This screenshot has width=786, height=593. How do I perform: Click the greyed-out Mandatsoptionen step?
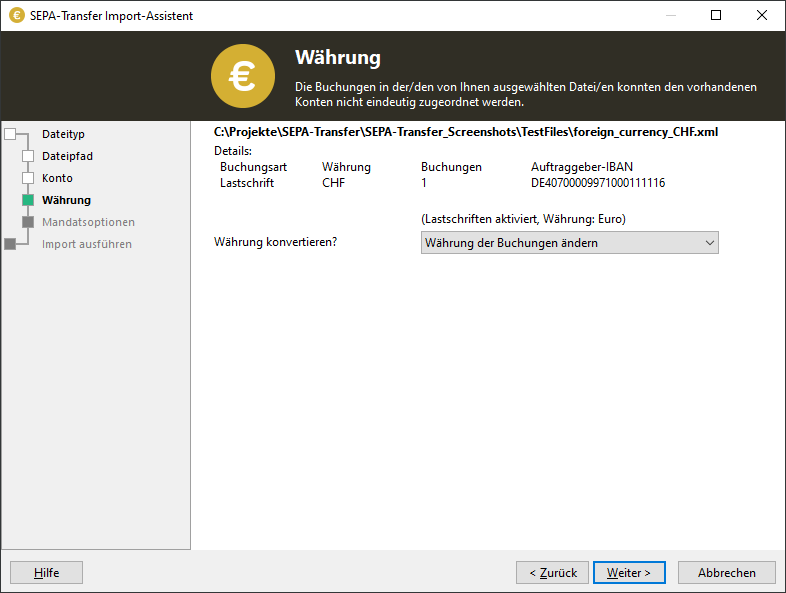pos(88,223)
